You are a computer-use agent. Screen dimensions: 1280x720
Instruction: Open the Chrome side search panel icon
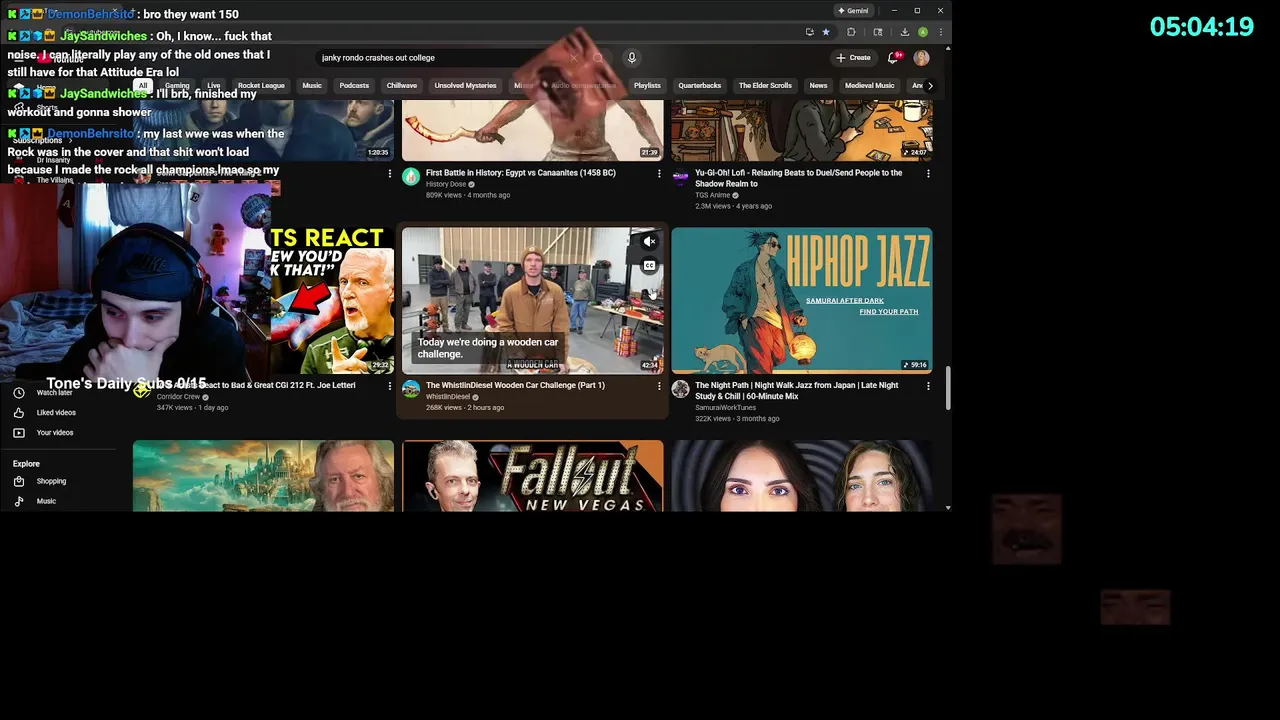click(878, 32)
